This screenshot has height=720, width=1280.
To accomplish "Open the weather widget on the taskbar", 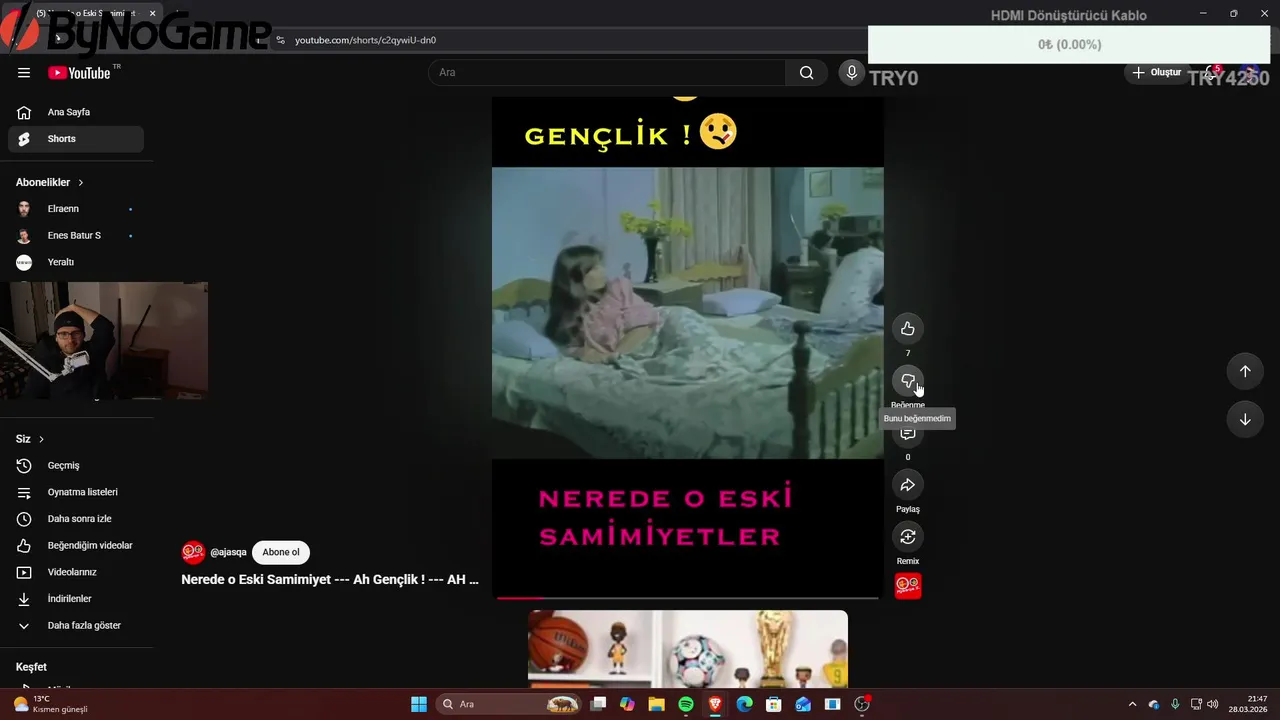I will coord(50,704).
